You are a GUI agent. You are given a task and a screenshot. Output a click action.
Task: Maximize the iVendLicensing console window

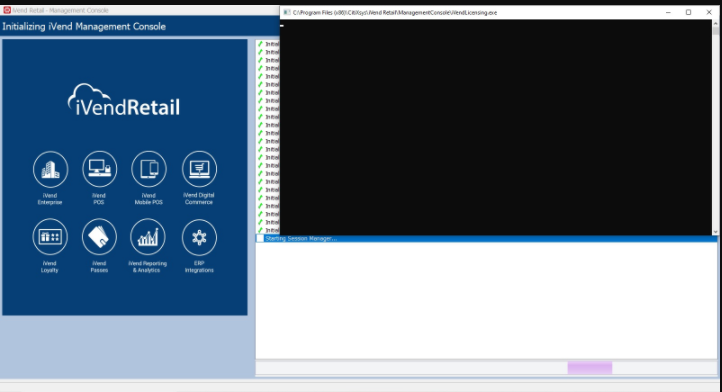pos(688,12)
